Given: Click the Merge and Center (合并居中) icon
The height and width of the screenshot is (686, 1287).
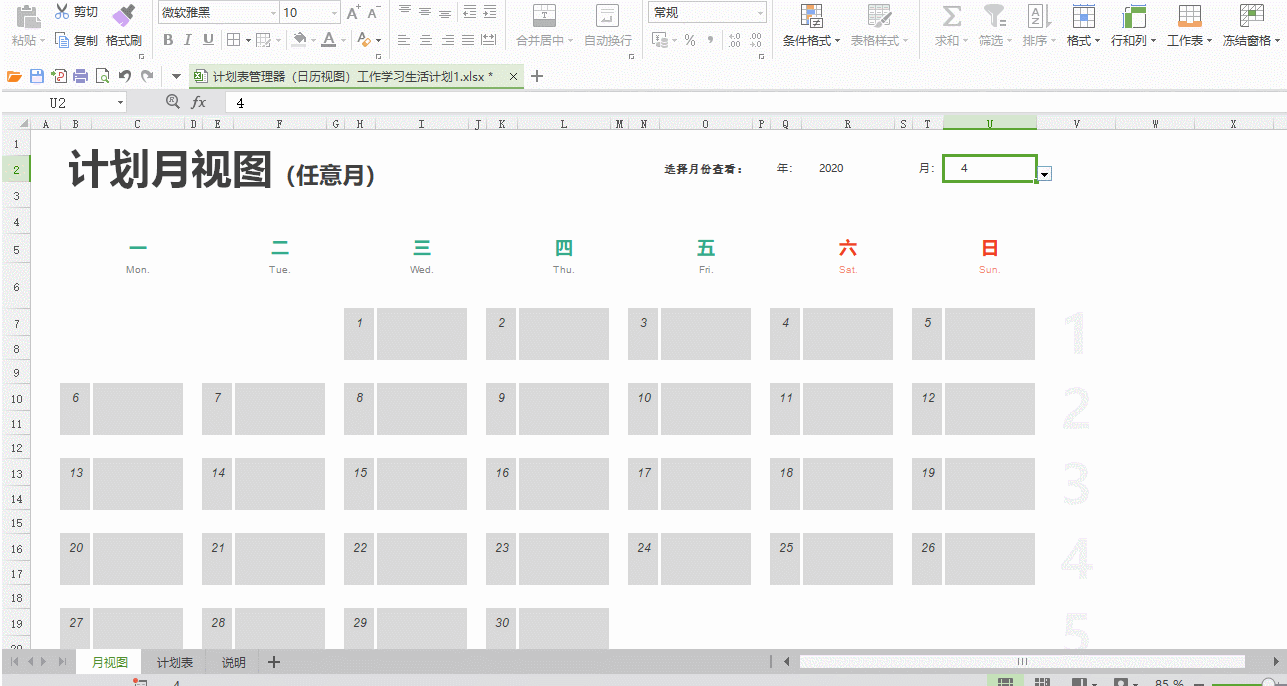Looking at the screenshot, I should pyautogui.click(x=544, y=15).
